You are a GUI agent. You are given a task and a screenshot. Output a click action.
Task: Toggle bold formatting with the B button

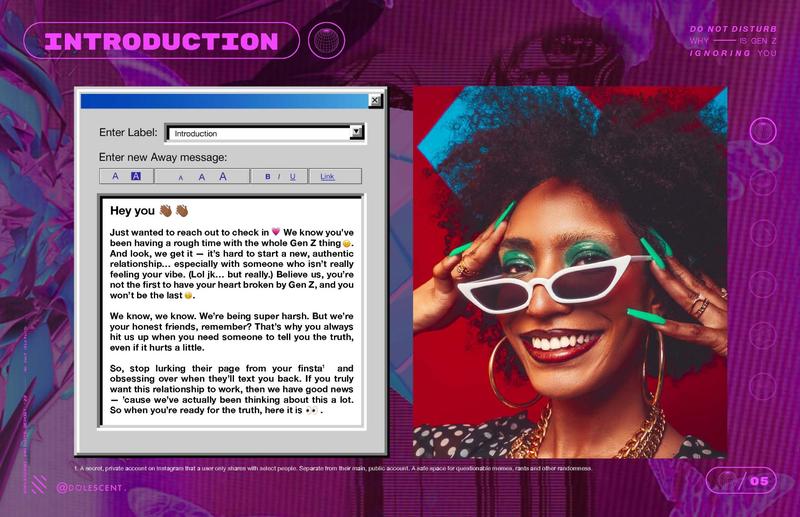[x=268, y=177]
